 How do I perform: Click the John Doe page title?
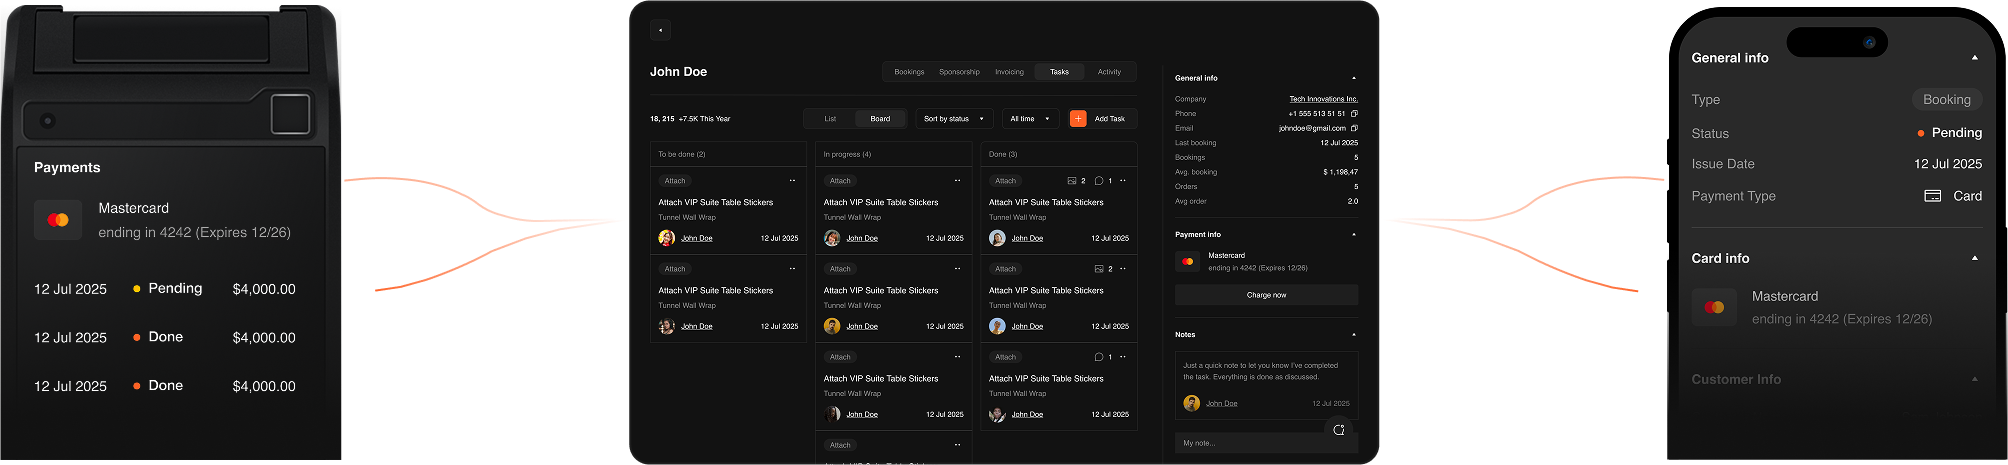pos(678,72)
